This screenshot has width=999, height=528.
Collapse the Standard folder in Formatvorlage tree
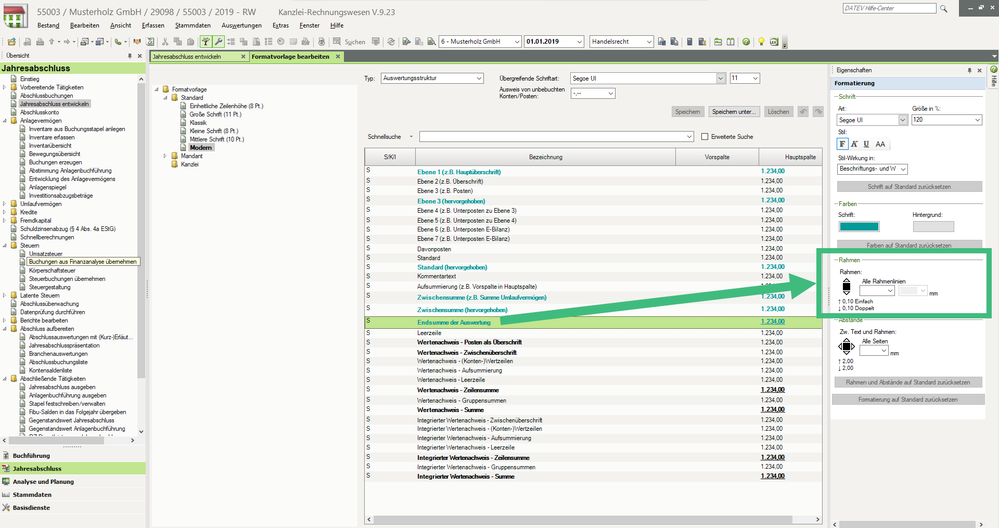[165, 97]
